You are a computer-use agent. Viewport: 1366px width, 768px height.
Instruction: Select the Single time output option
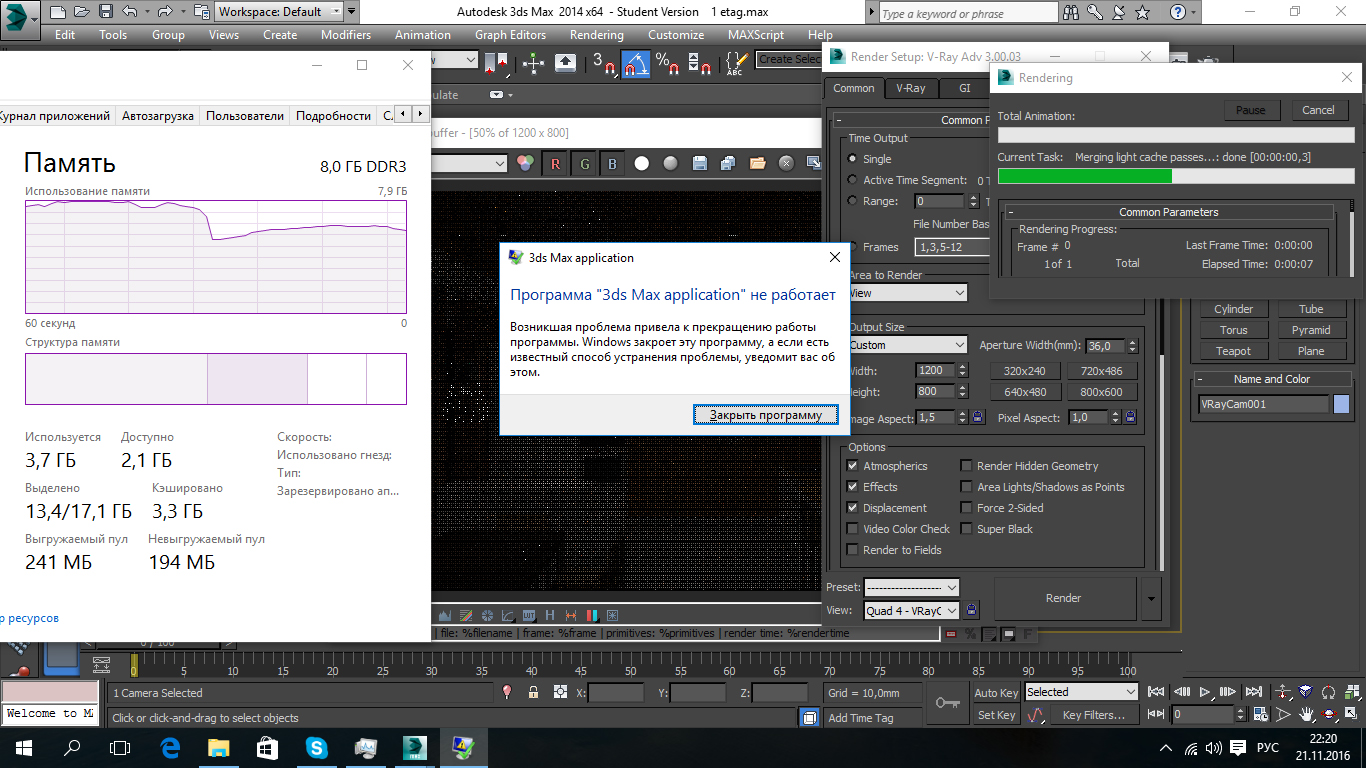(852, 159)
